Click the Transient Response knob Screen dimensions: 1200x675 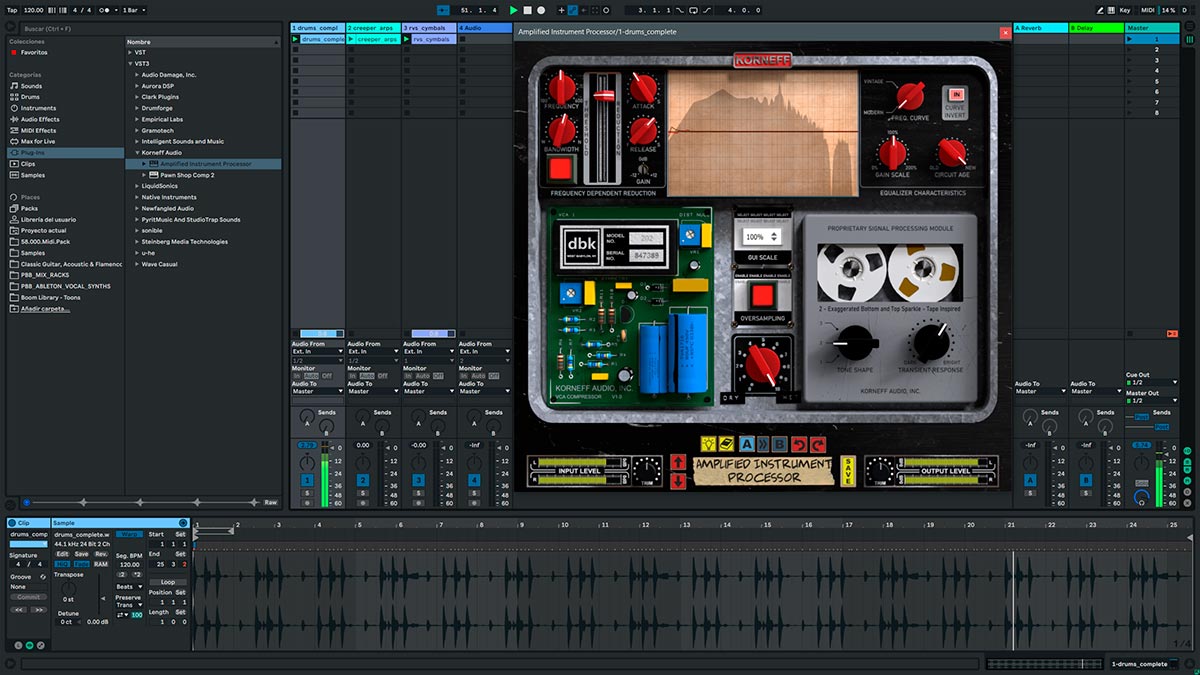coord(931,344)
